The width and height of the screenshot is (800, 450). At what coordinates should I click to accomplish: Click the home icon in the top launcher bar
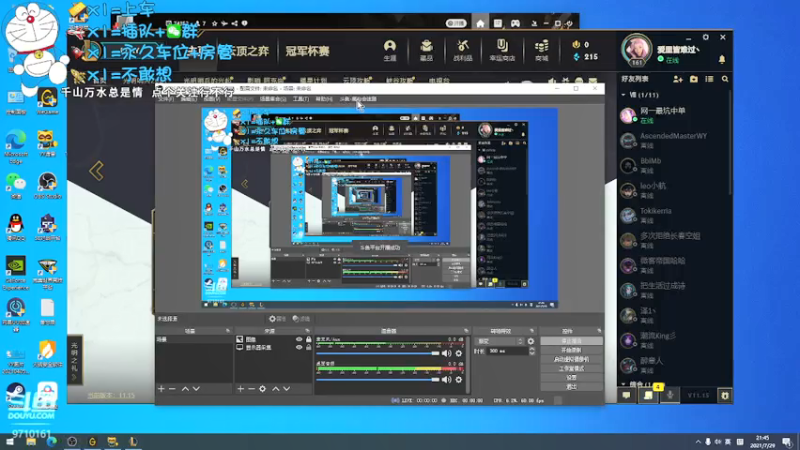point(480,23)
